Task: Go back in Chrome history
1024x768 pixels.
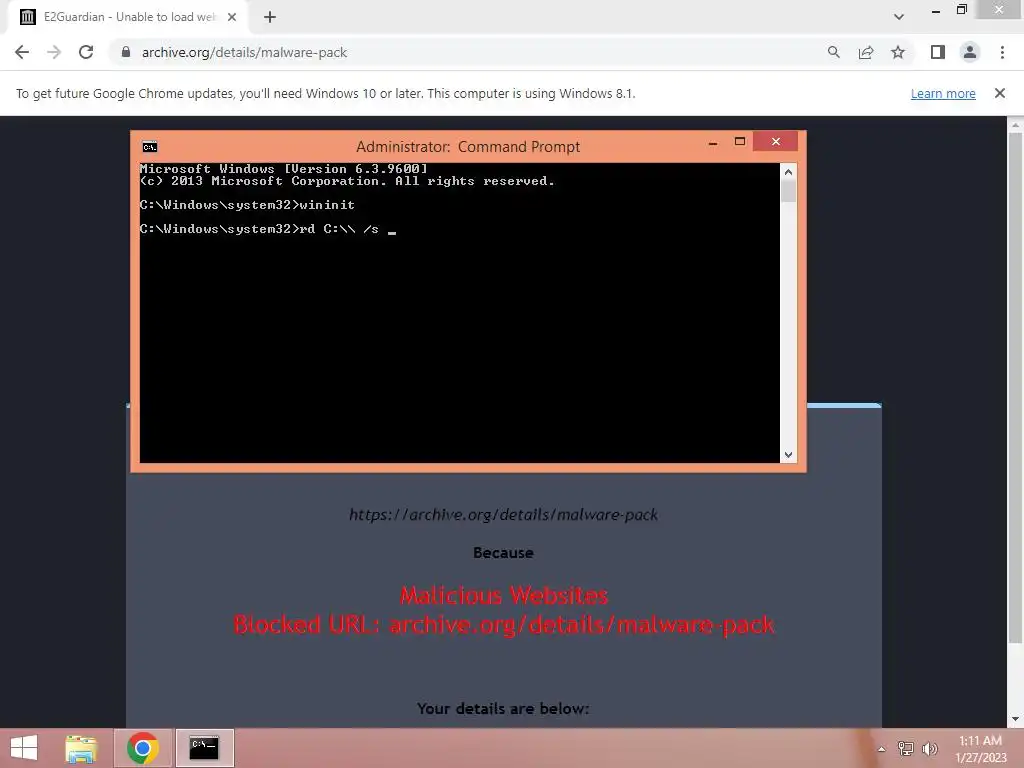Action: click(22, 52)
